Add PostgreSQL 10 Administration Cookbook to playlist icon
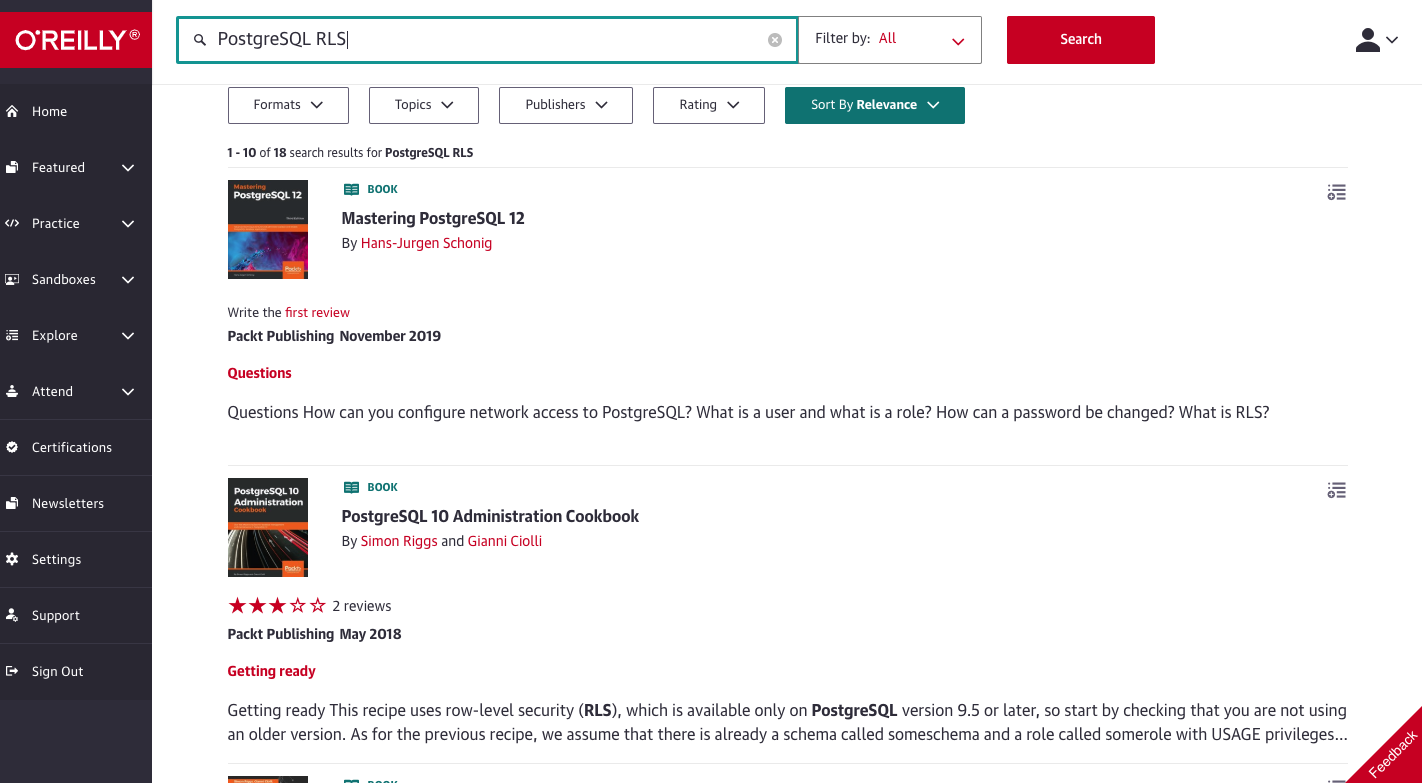 coord(1336,490)
